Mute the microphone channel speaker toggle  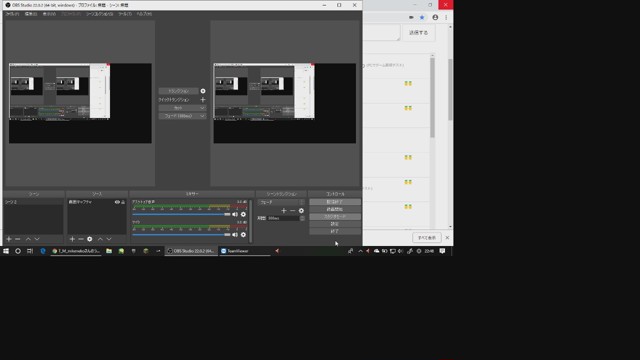[235, 235]
